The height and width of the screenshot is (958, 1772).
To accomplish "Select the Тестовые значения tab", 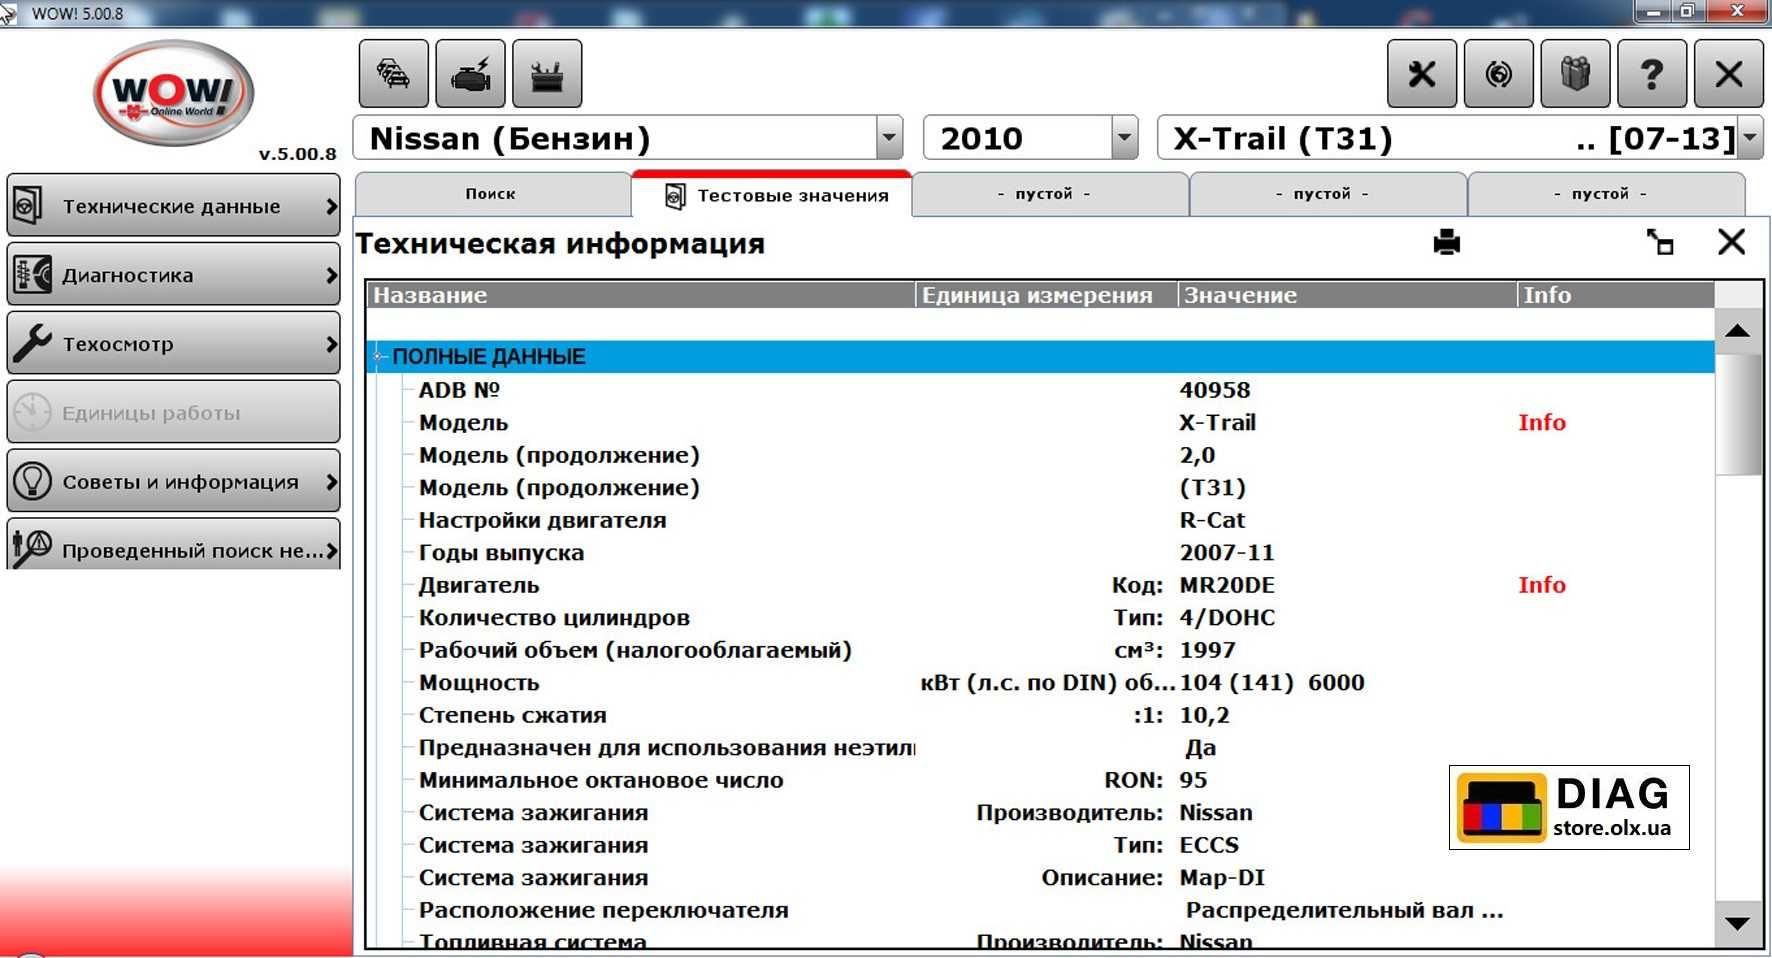I will (772, 195).
